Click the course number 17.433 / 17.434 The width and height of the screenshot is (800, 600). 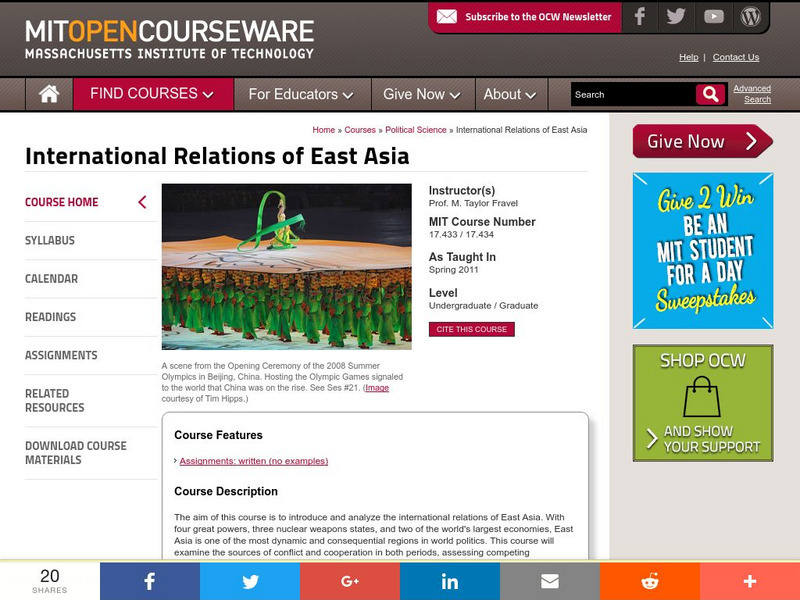(x=461, y=235)
